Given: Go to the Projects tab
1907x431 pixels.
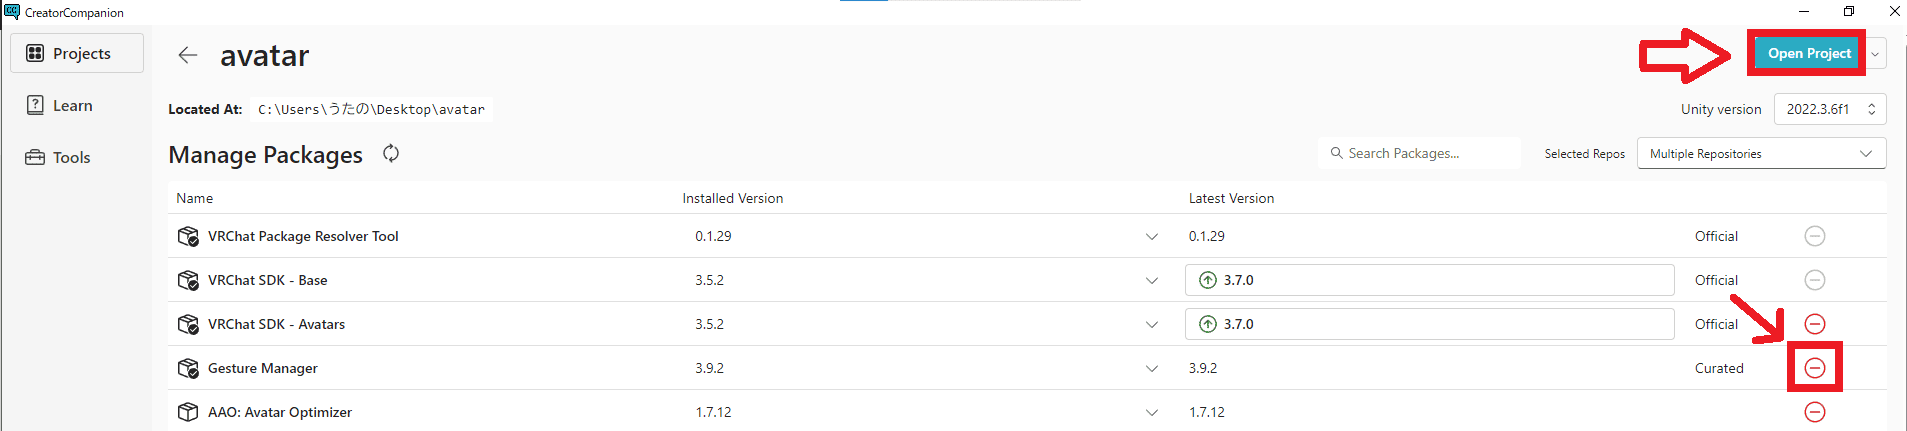Looking at the screenshot, I should 77,53.
